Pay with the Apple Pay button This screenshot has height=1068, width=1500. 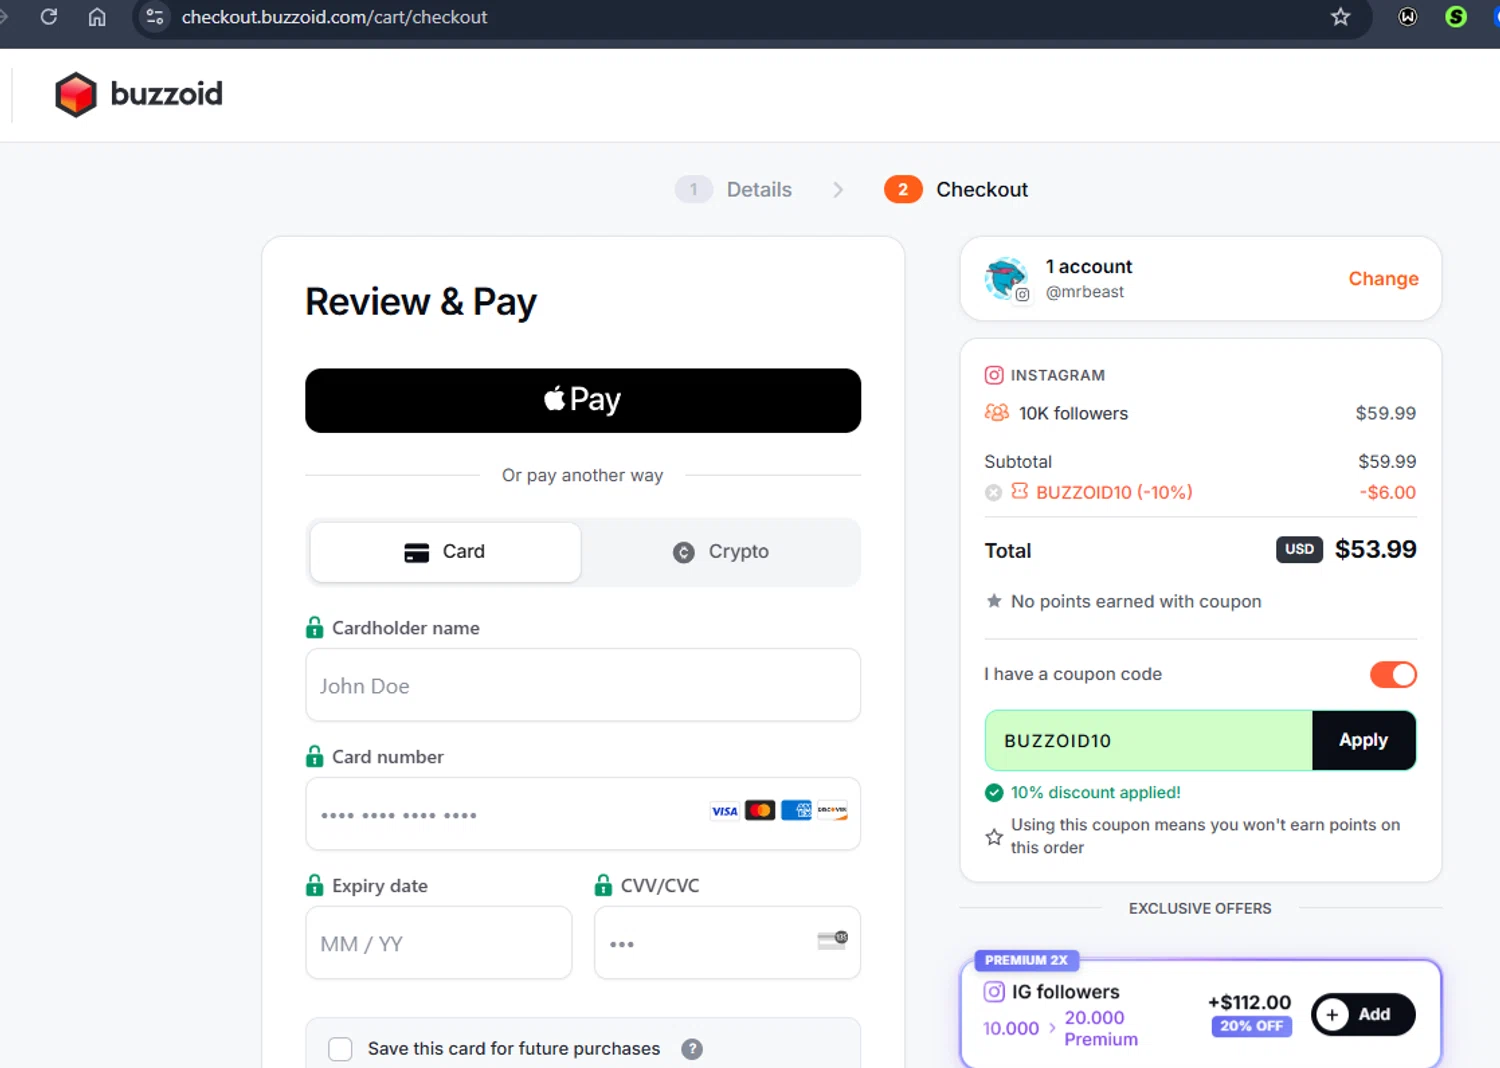tap(583, 401)
